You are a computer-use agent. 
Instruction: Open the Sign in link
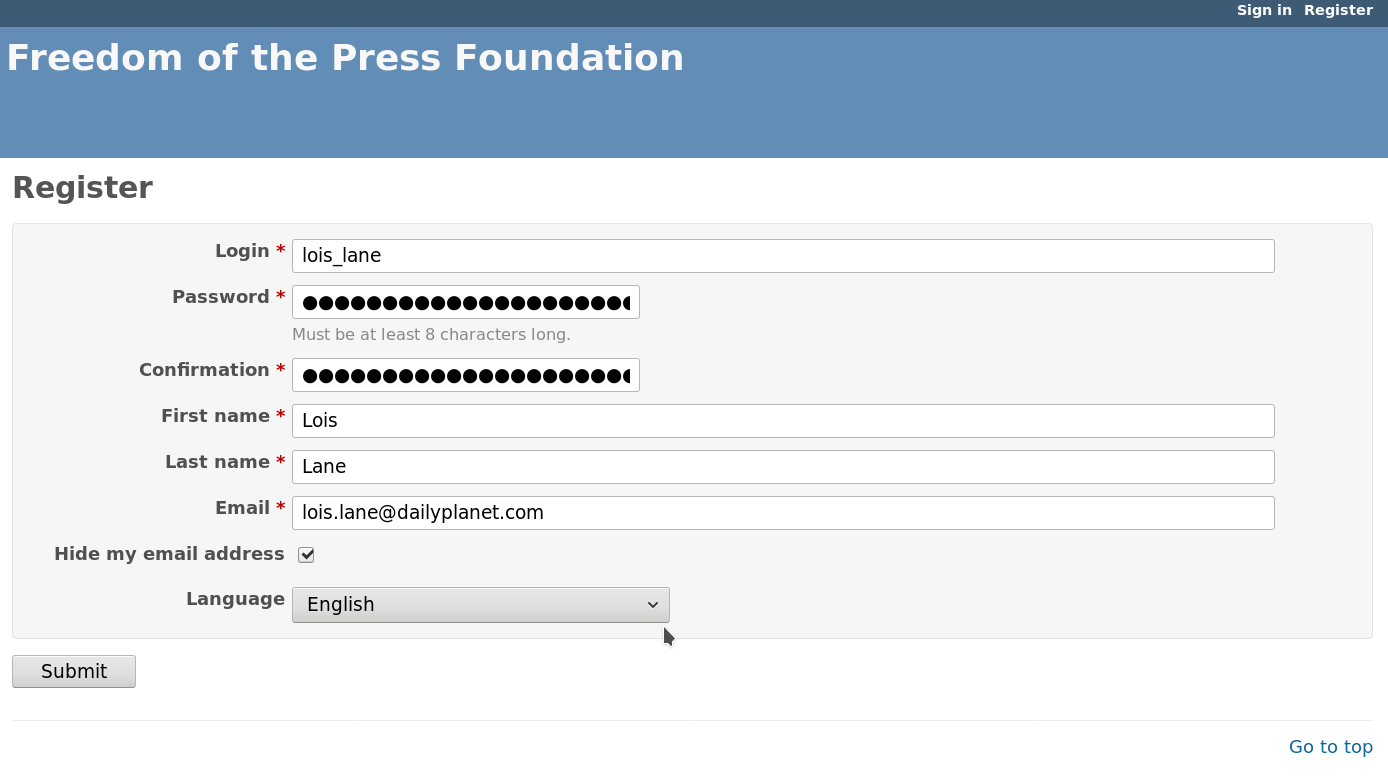point(1264,10)
